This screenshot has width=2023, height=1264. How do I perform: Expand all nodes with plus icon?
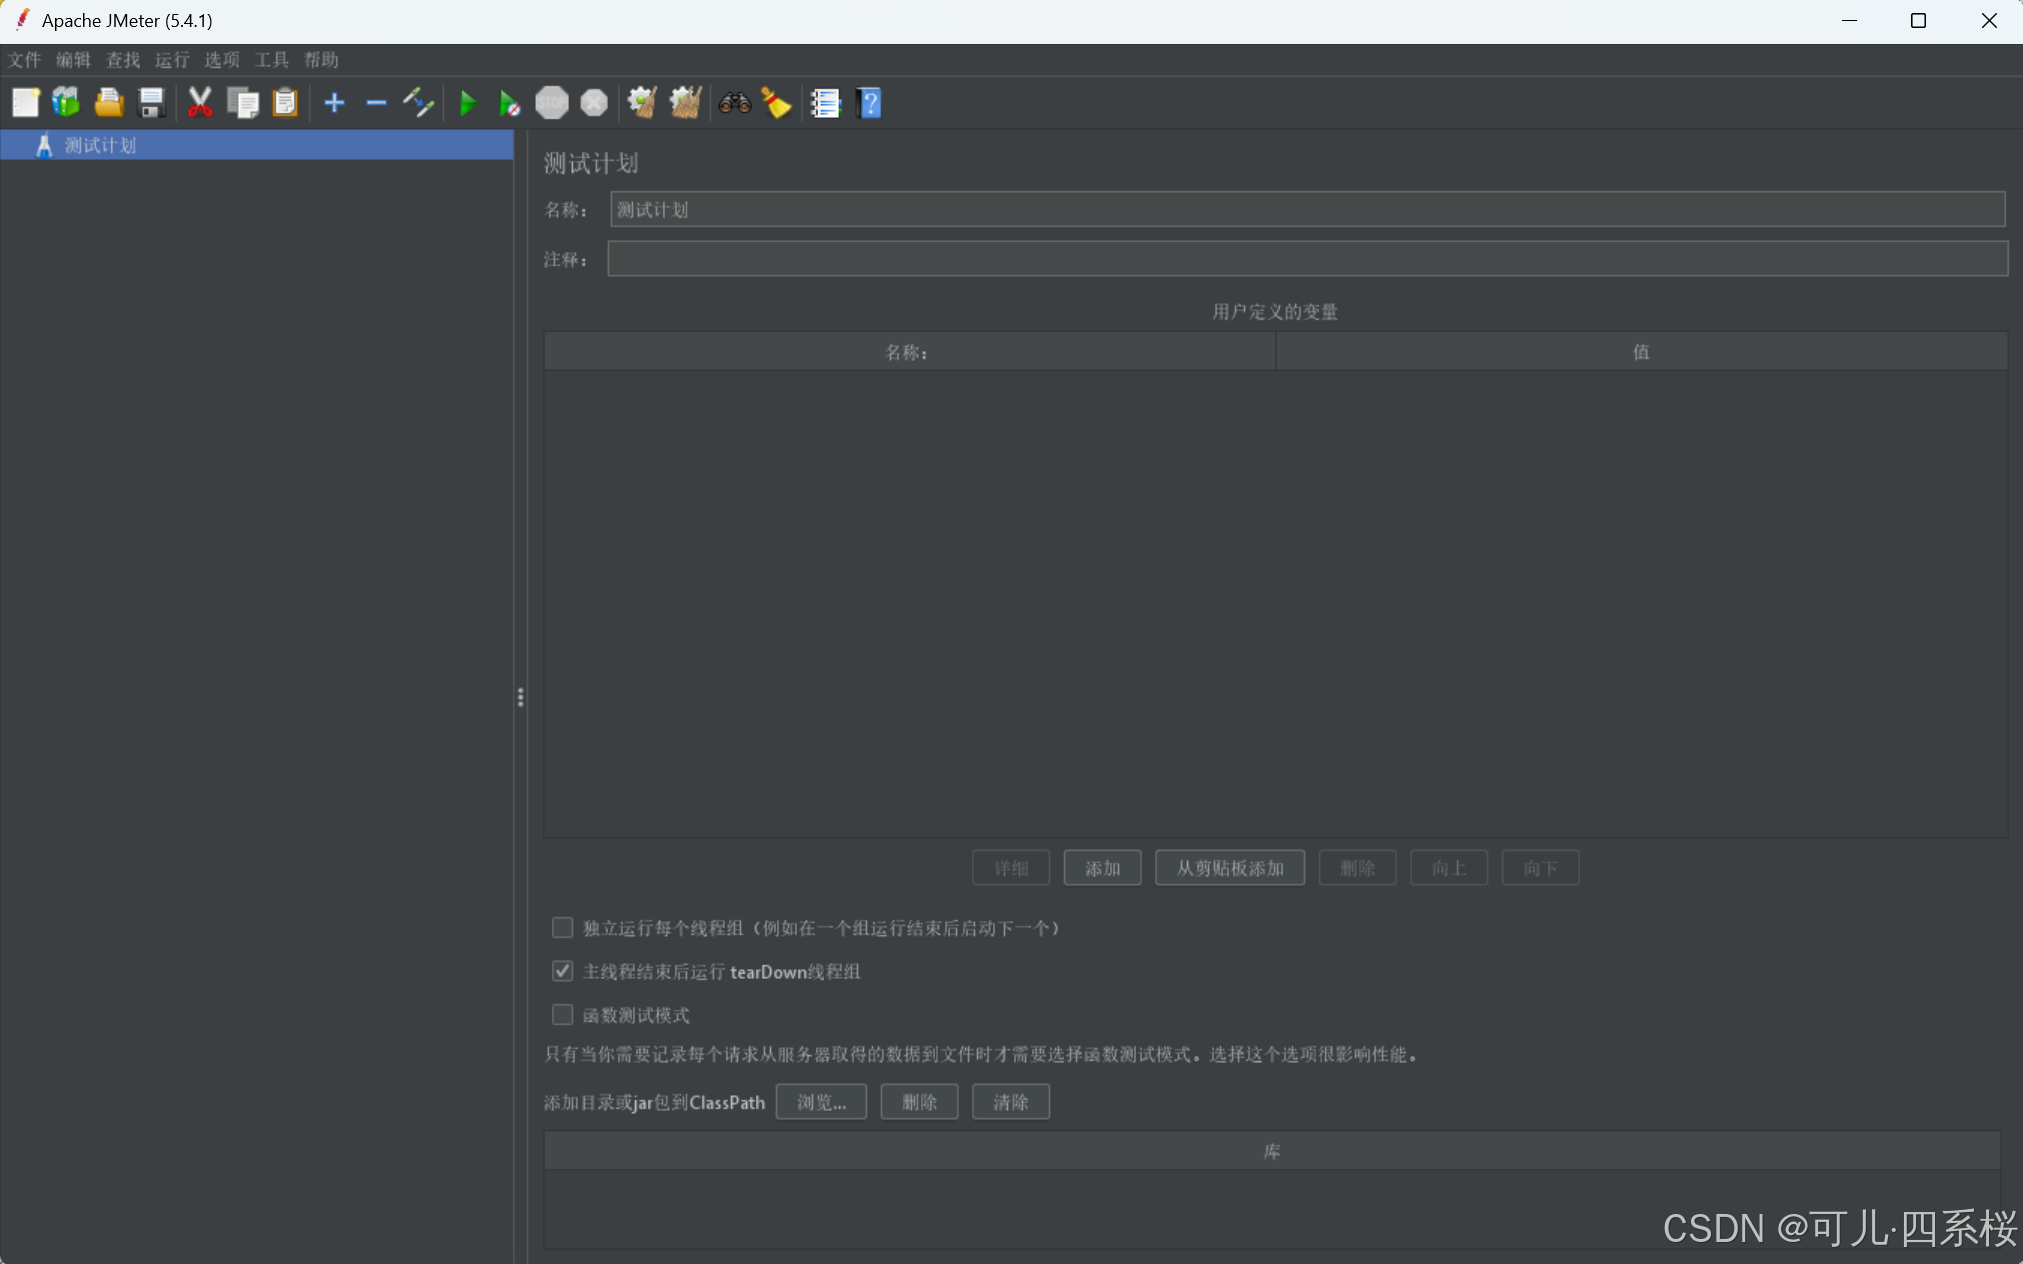coord(334,103)
